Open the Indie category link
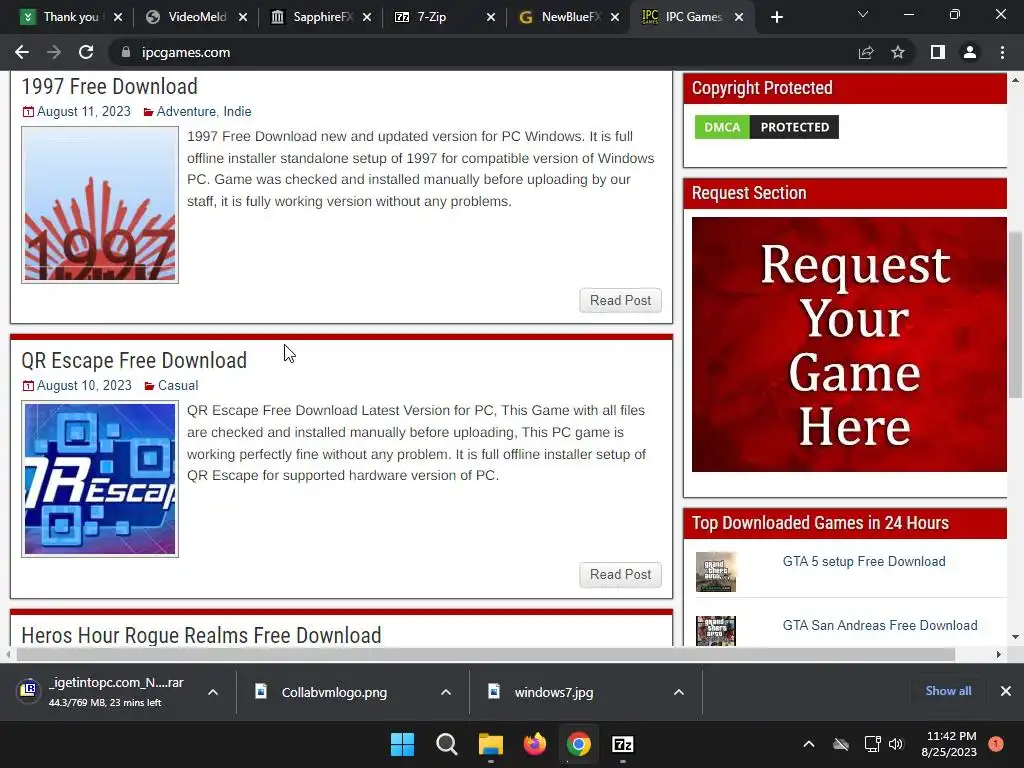The height and width of the screenshot is (768, 1024). point(237,112)
